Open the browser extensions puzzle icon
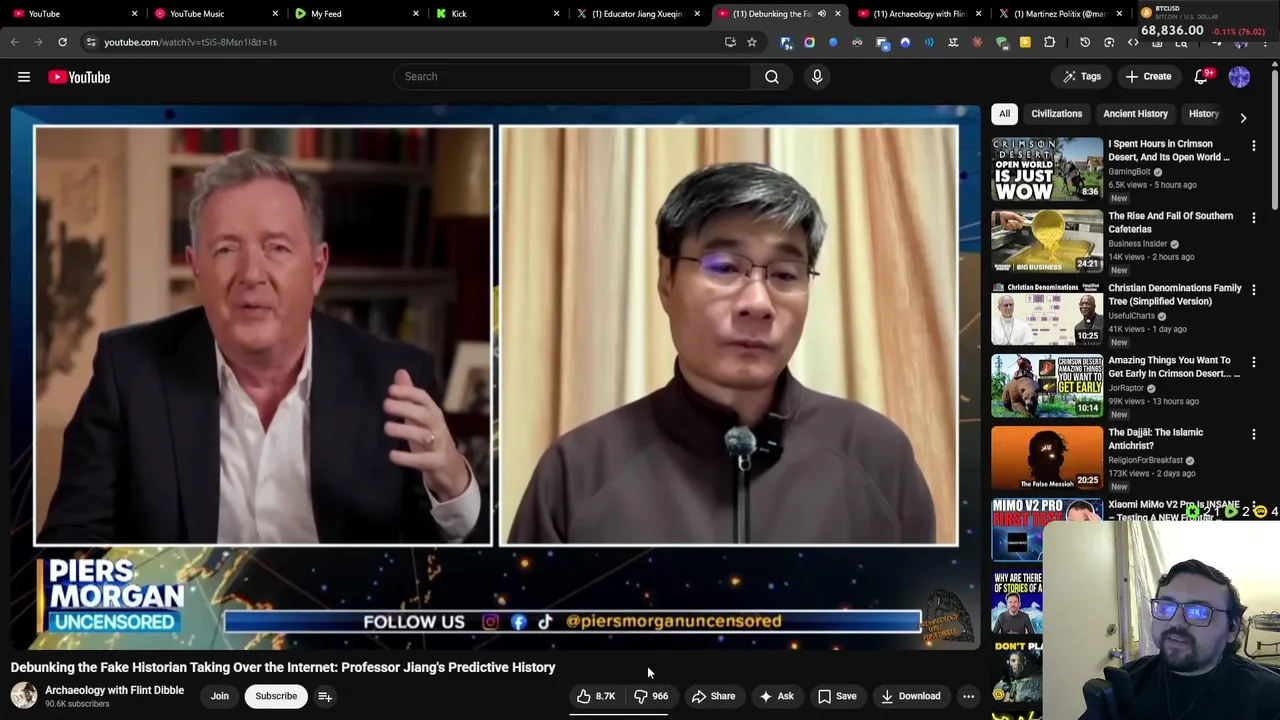This screenshot has height=720, width=1280. 1049,42
